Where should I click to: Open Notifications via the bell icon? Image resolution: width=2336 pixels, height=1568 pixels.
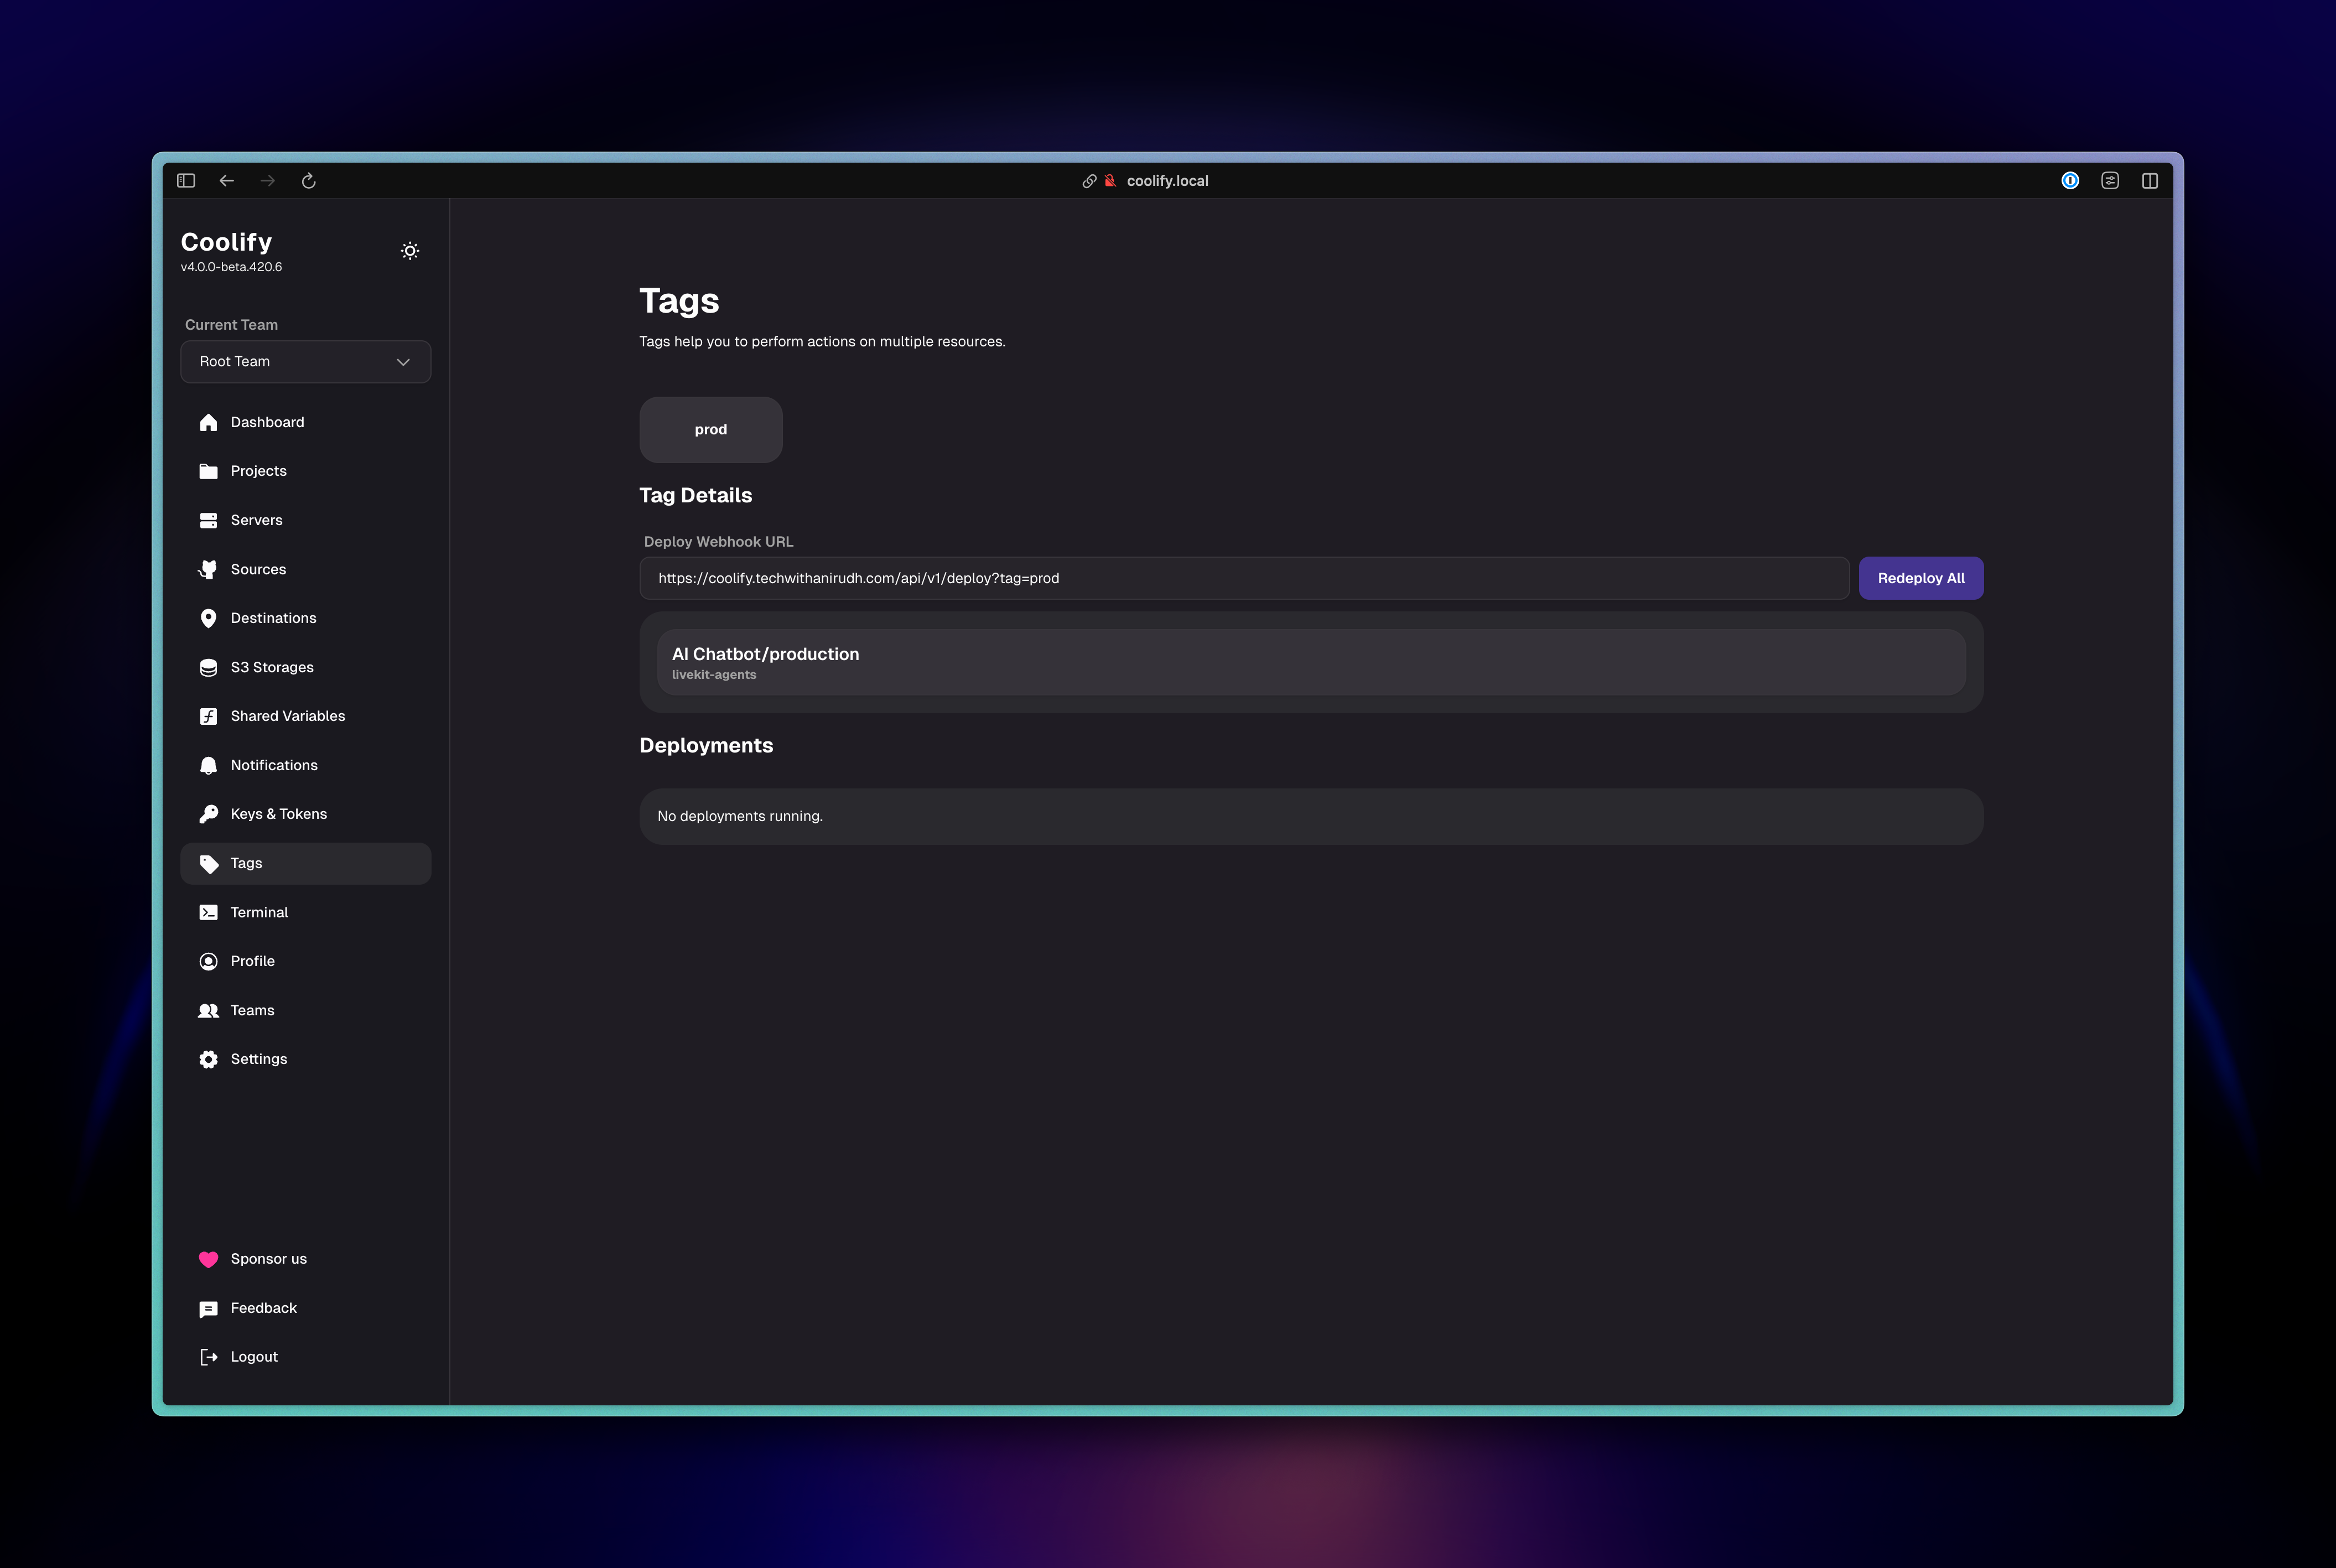click(x=208, y=765)
